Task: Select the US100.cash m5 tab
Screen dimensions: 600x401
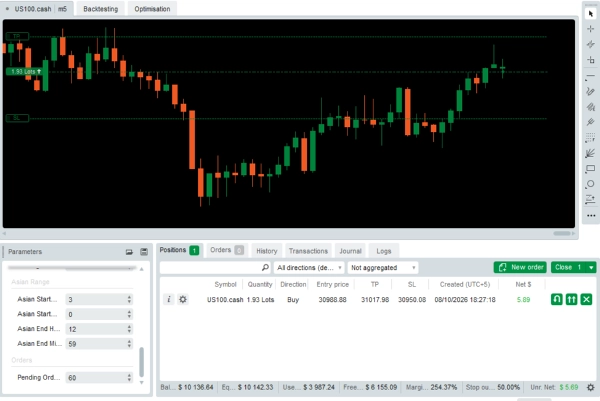Action: (x=37, y=9)
